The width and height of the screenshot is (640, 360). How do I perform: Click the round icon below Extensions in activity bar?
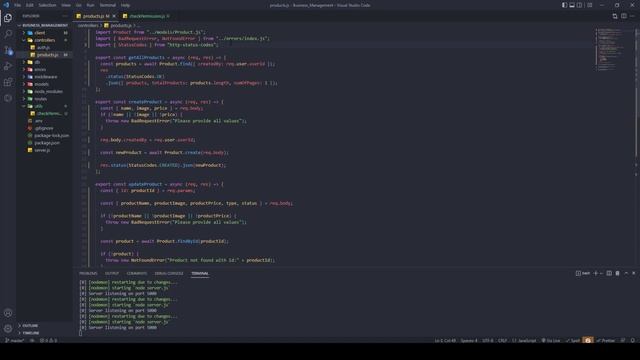(8, 98)
